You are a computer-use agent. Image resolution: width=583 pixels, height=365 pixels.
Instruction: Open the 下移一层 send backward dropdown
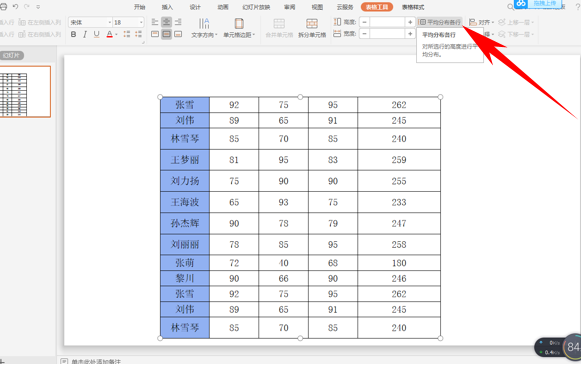(516, 34)
